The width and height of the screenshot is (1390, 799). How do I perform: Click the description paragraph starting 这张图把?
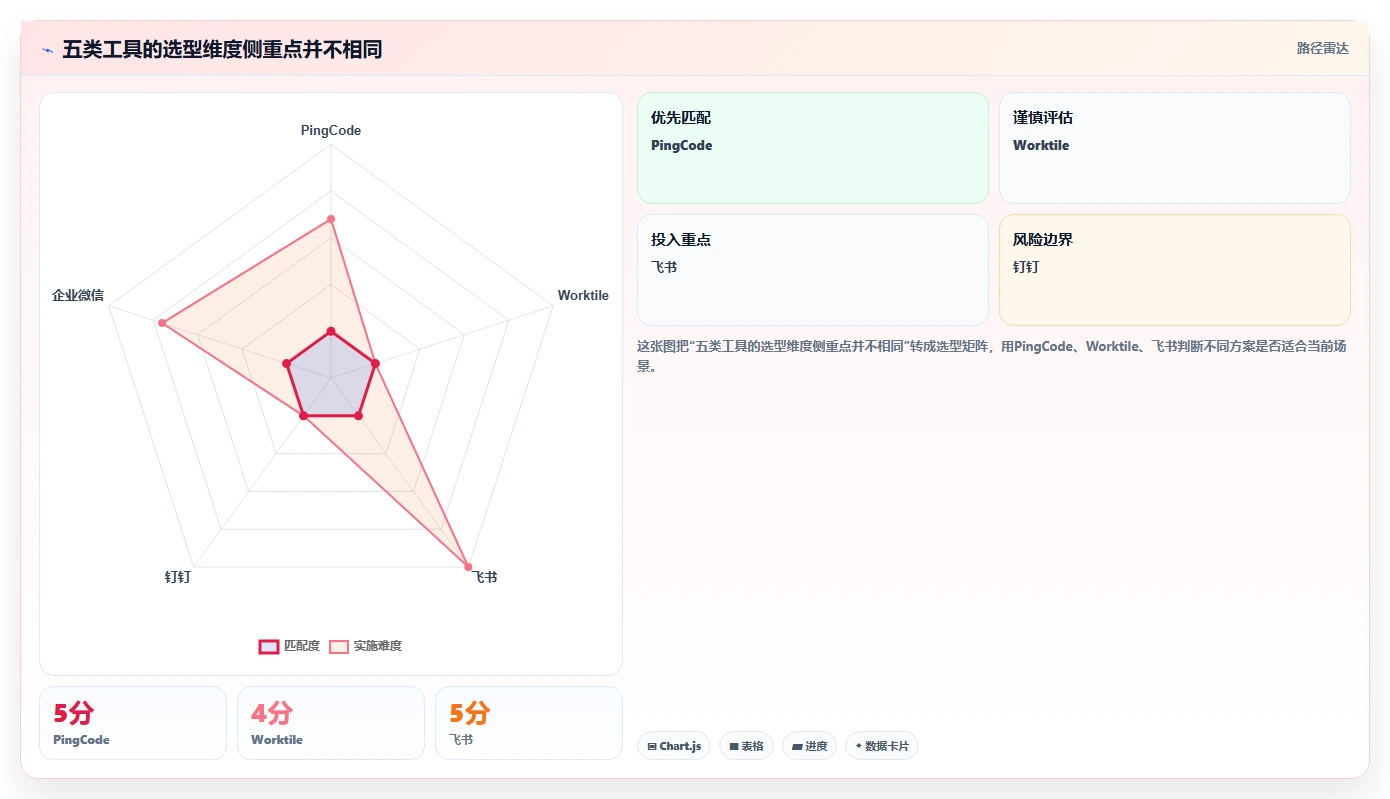(x=993, y=355)
